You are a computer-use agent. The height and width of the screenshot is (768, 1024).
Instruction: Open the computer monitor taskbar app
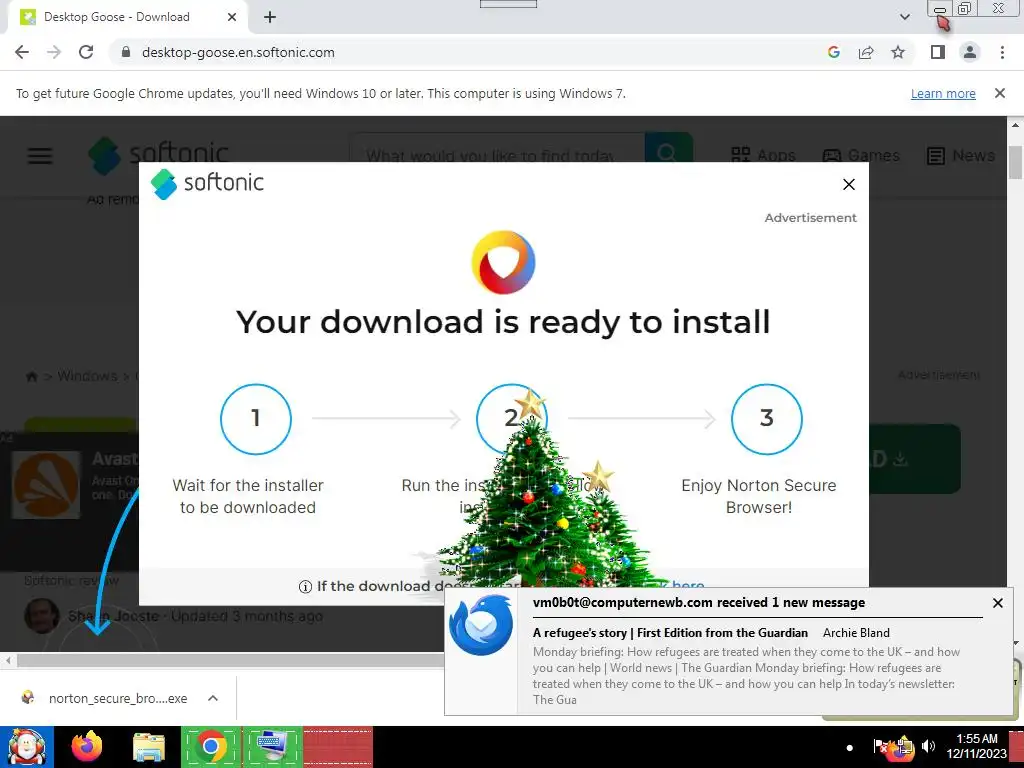point(272,746)
